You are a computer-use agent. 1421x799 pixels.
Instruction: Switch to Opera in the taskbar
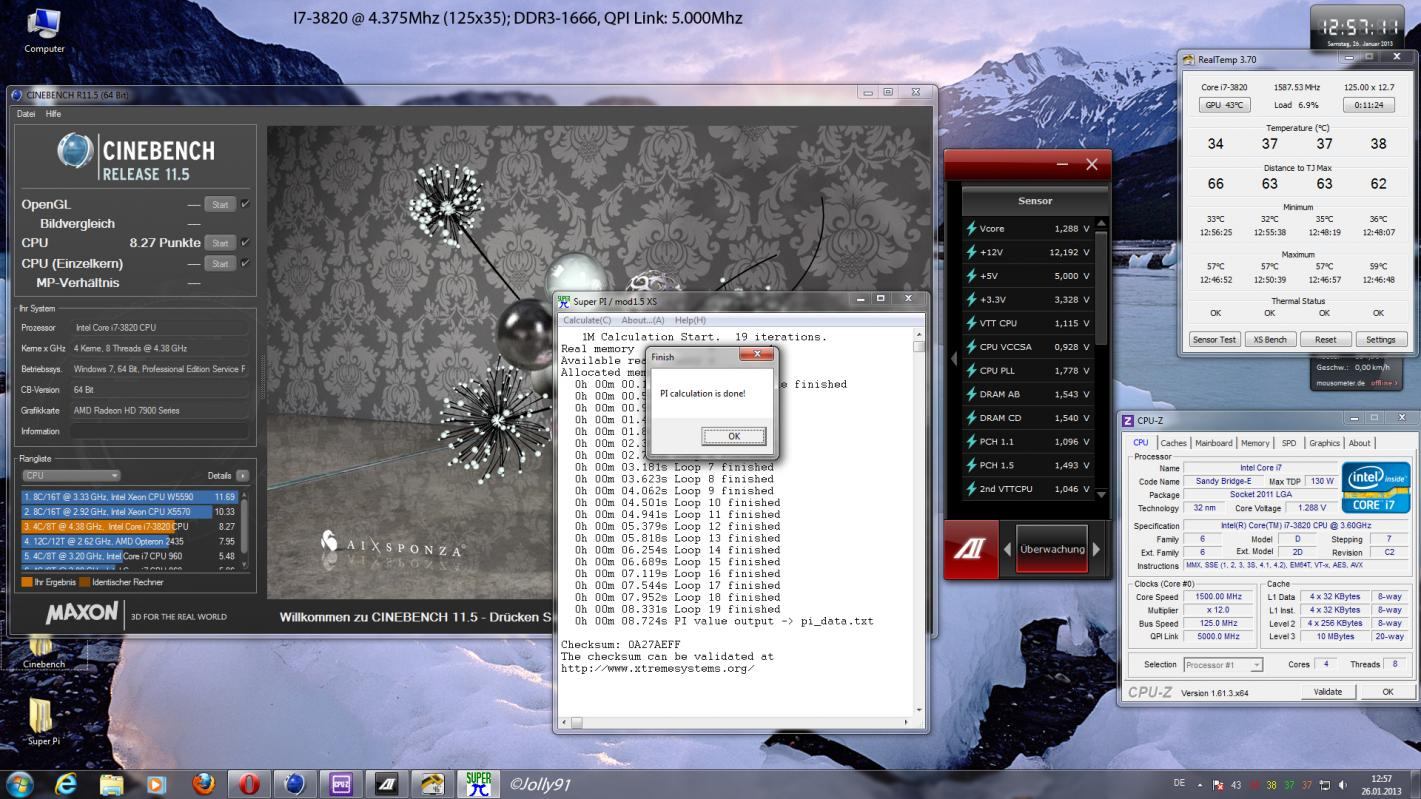click(x=250, y=784)
